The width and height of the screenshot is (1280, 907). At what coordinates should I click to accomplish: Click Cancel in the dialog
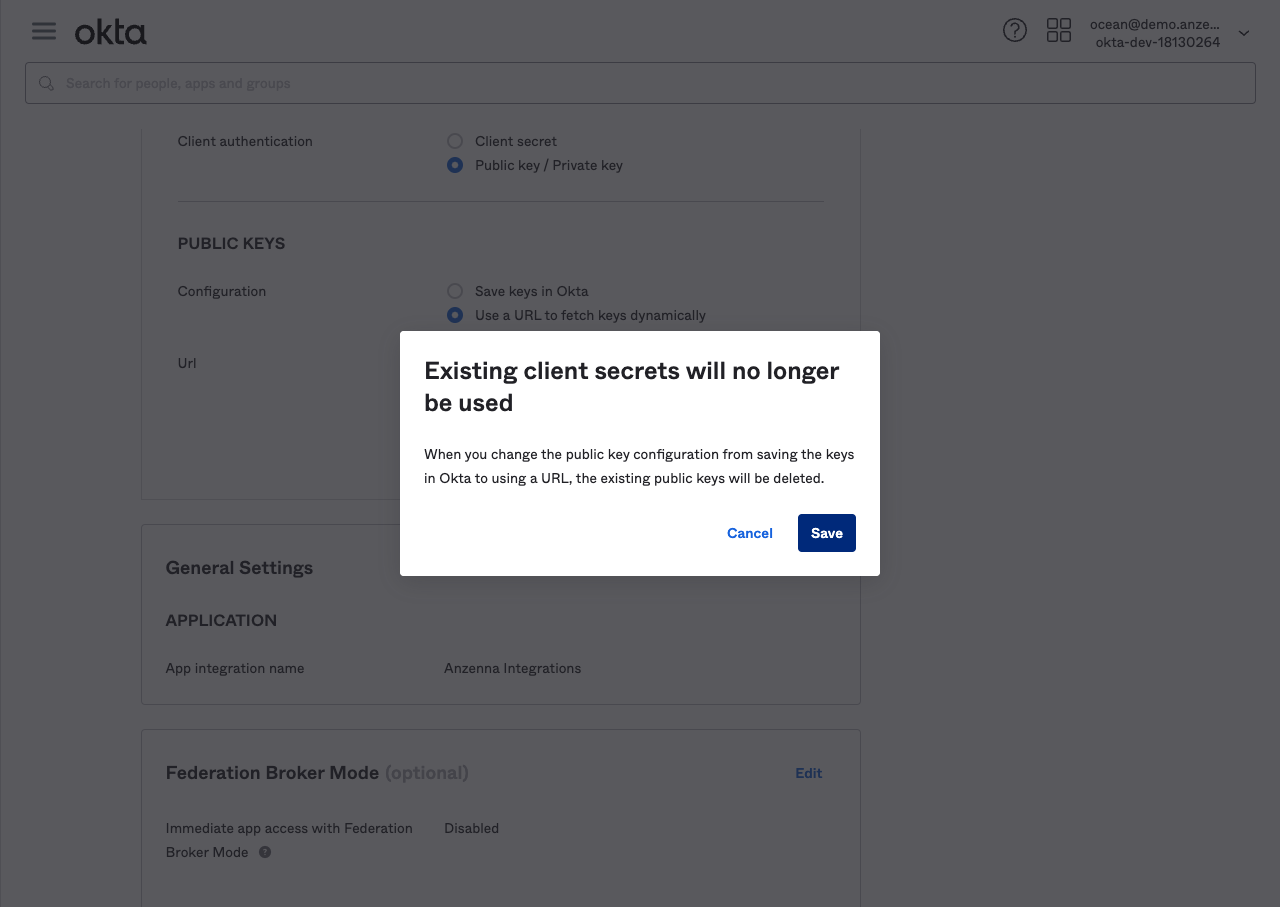[749, 533]
